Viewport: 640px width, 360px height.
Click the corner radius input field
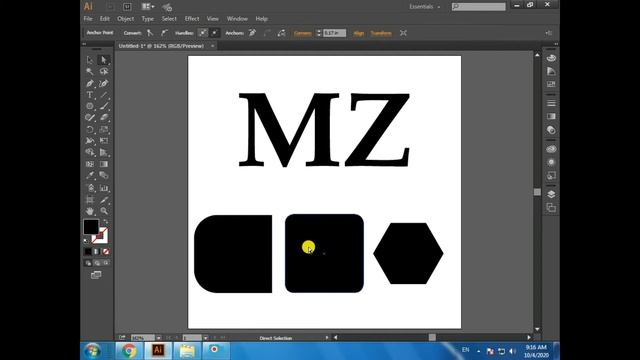point(335,33)
